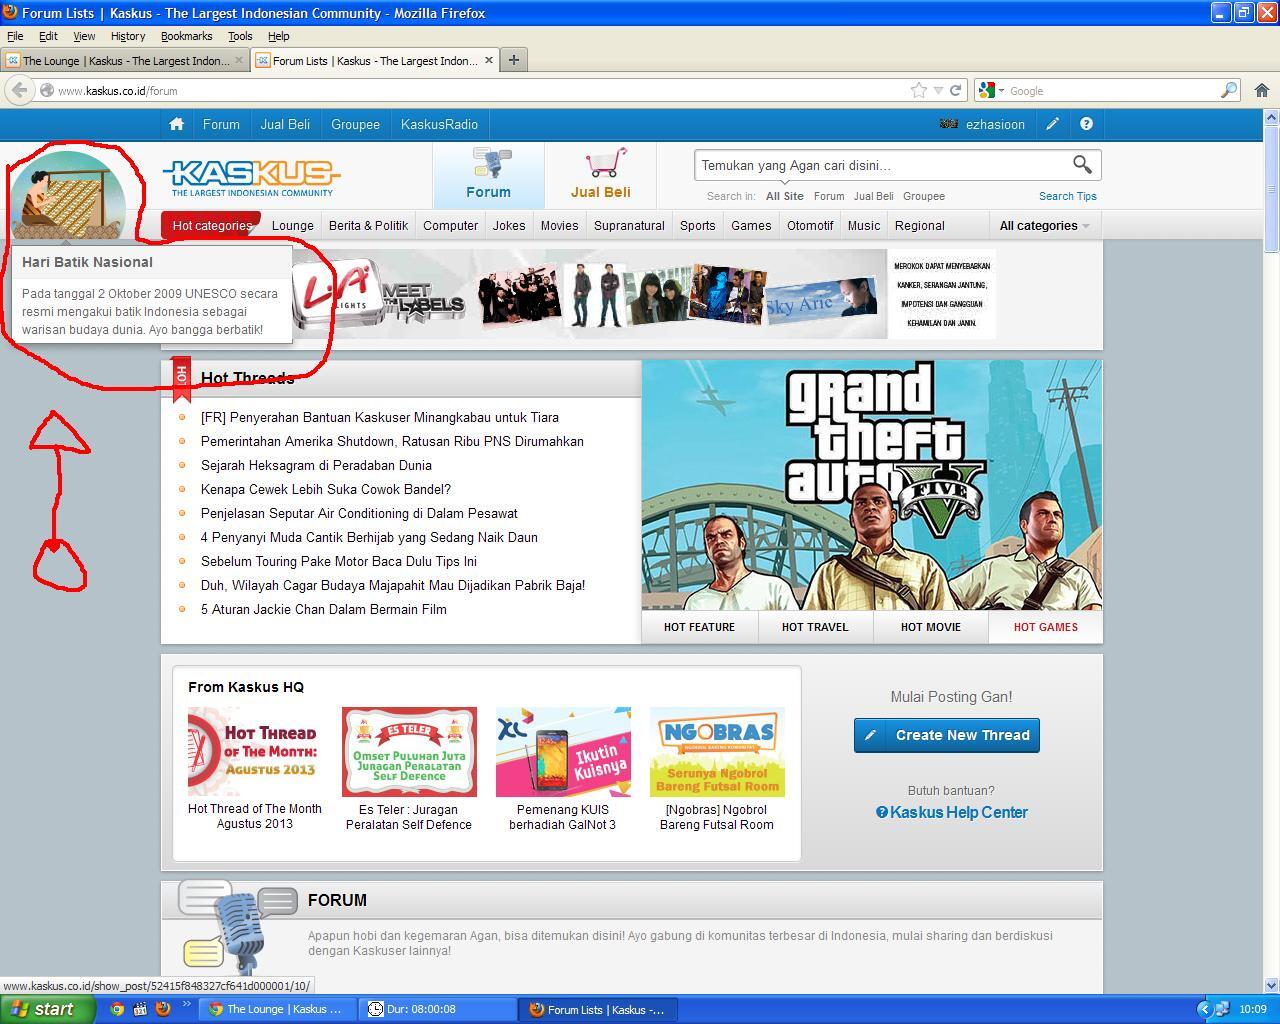The image size is (1280, 1024).
Task: Open the bookmark star dropdown arrow
Action: tap(938, 90)
